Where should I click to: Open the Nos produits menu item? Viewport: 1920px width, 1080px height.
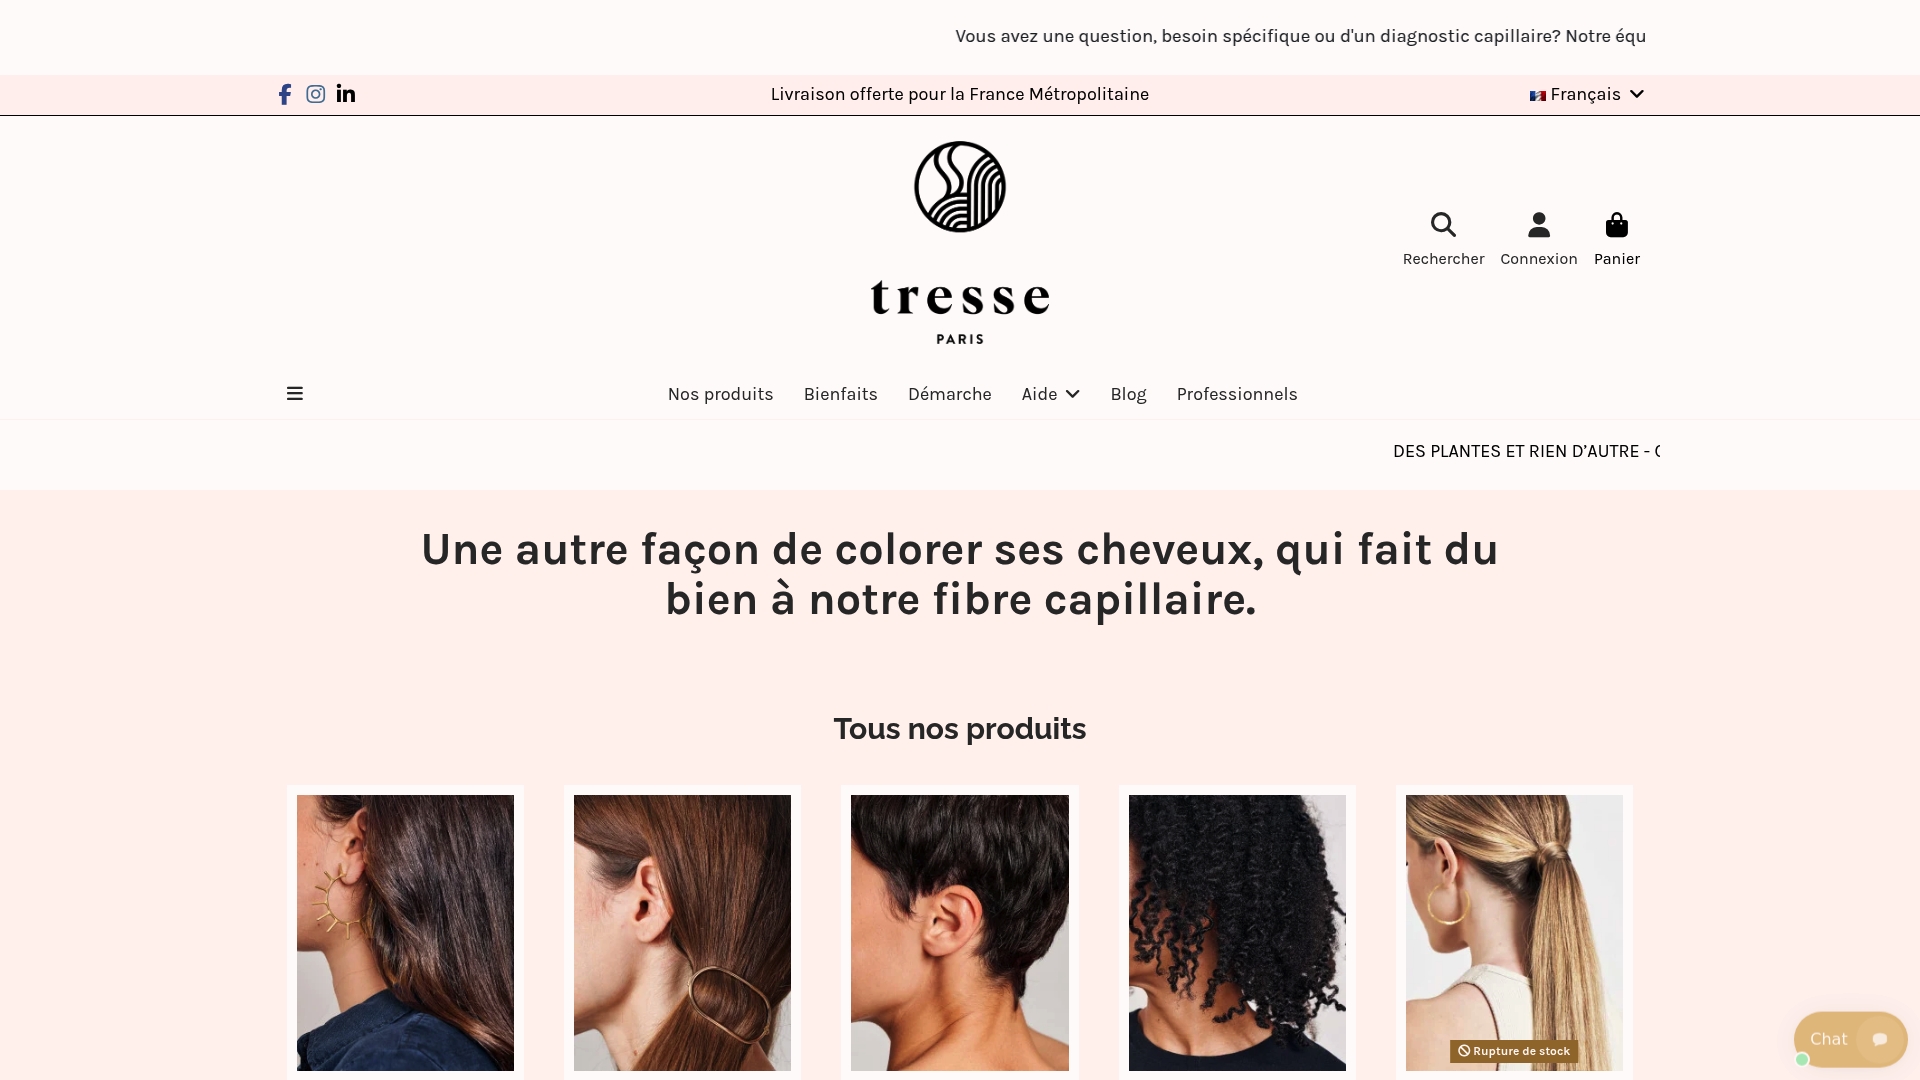pyautogui.click(x=720, y=394)
